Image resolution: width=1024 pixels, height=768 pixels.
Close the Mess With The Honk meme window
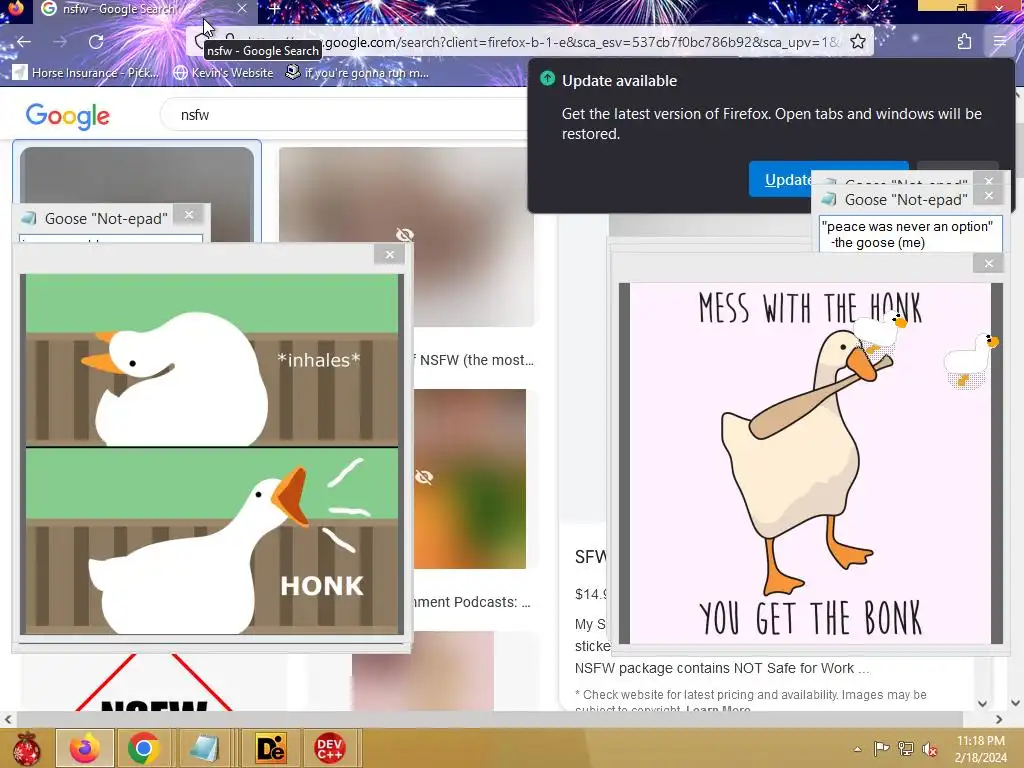(x=989, y=263)
